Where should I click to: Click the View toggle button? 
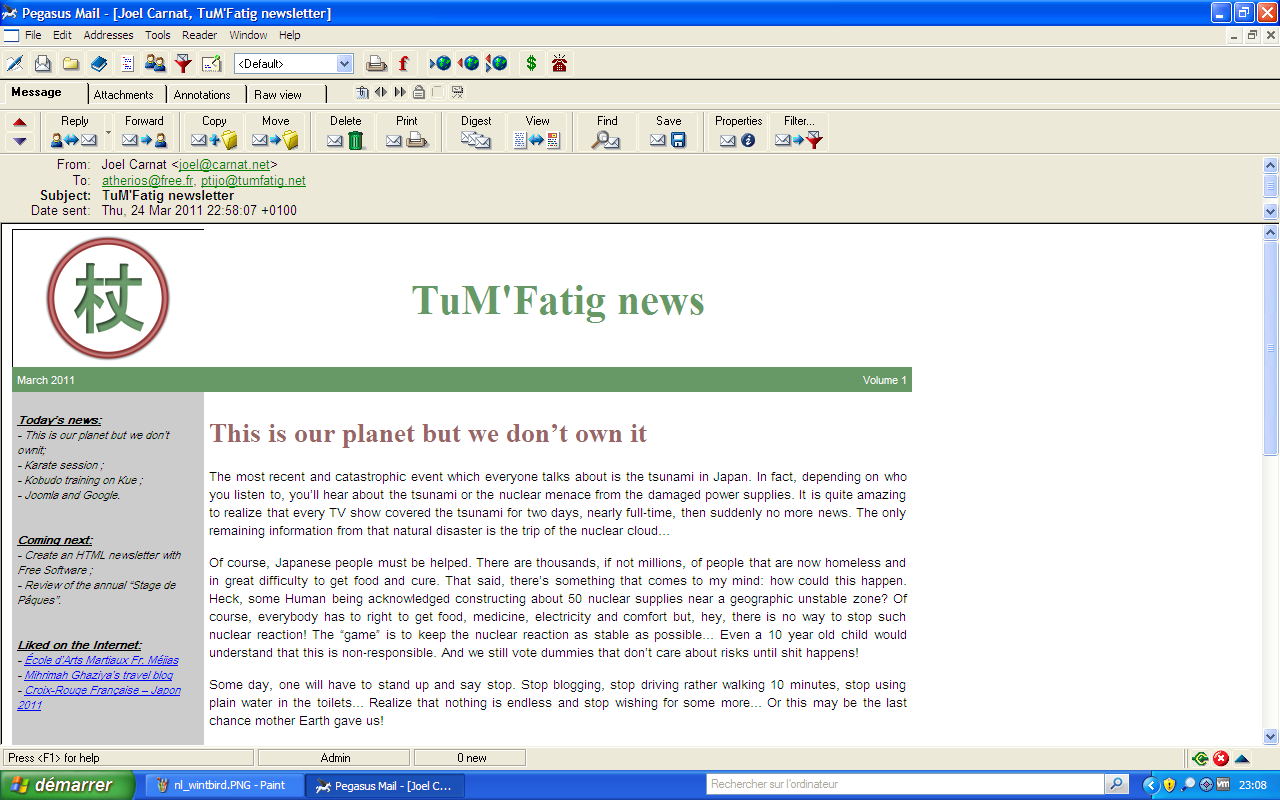point(537,131)
